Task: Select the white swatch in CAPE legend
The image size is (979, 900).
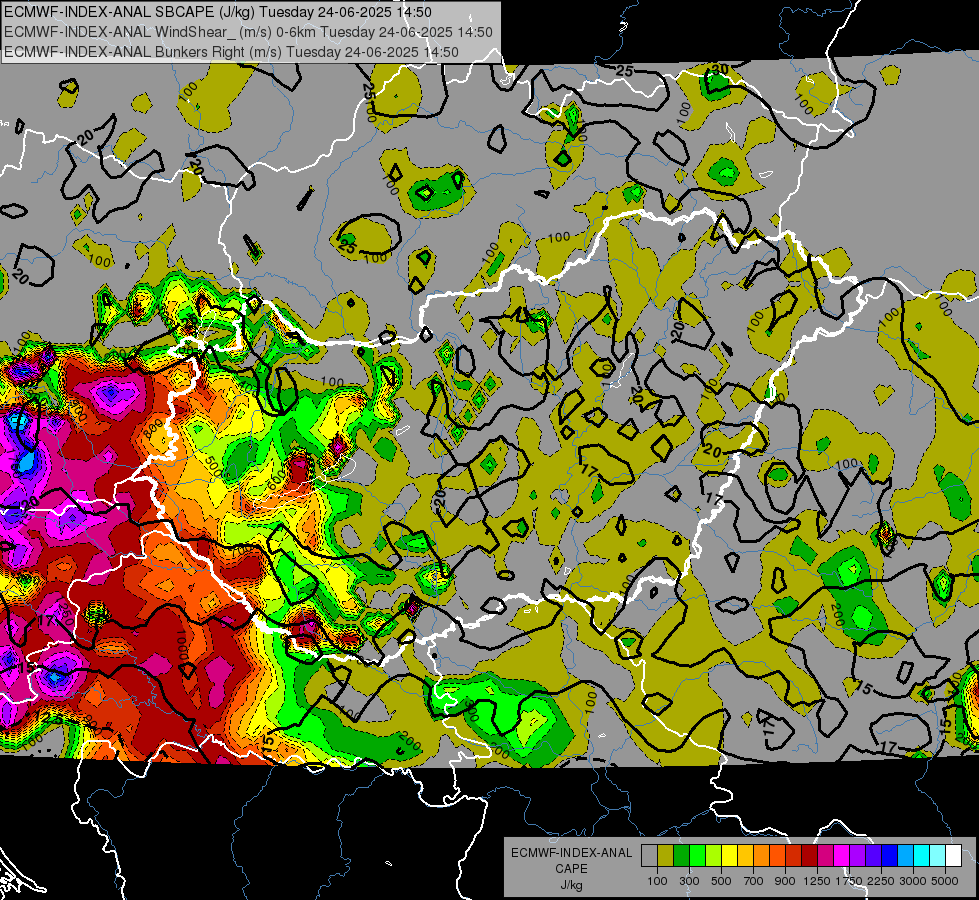Action: point(953,856)
